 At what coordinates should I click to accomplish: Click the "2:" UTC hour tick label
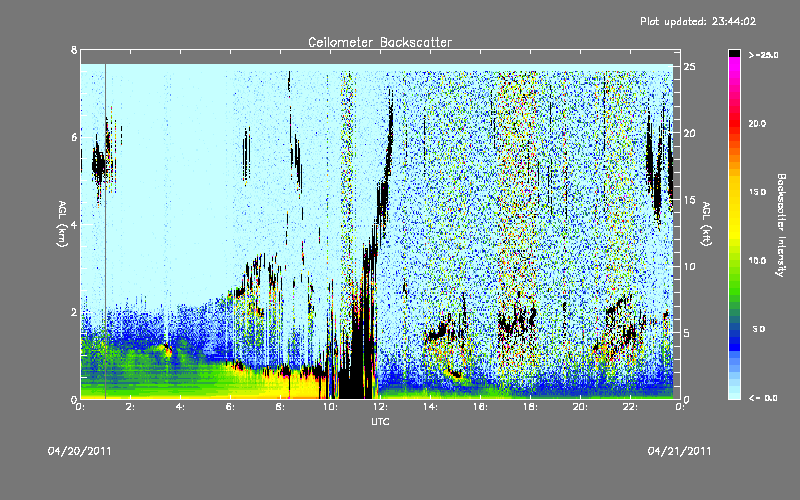point(131,407)
